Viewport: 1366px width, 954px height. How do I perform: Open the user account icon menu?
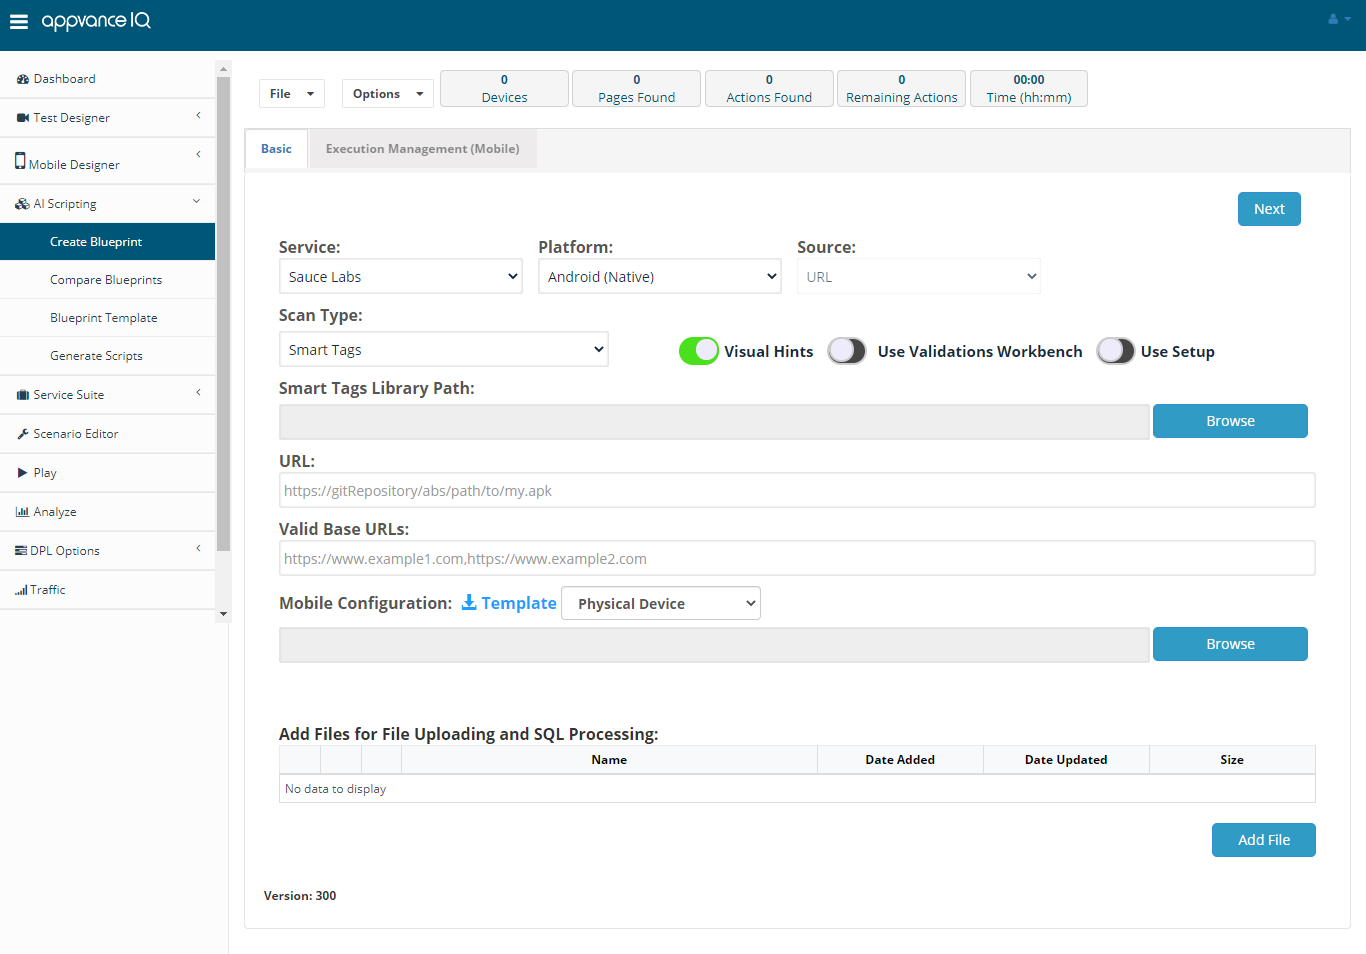[x=1339, y=19]
